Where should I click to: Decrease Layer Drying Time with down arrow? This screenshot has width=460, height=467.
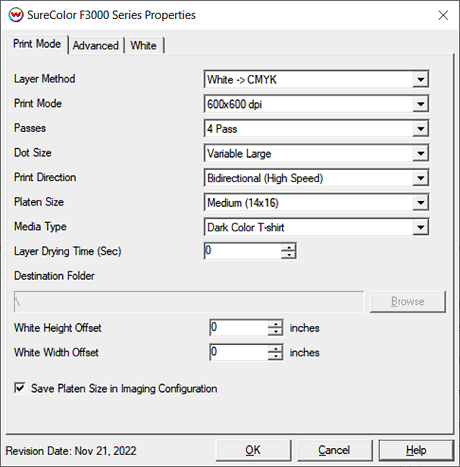tap(288, 255)
